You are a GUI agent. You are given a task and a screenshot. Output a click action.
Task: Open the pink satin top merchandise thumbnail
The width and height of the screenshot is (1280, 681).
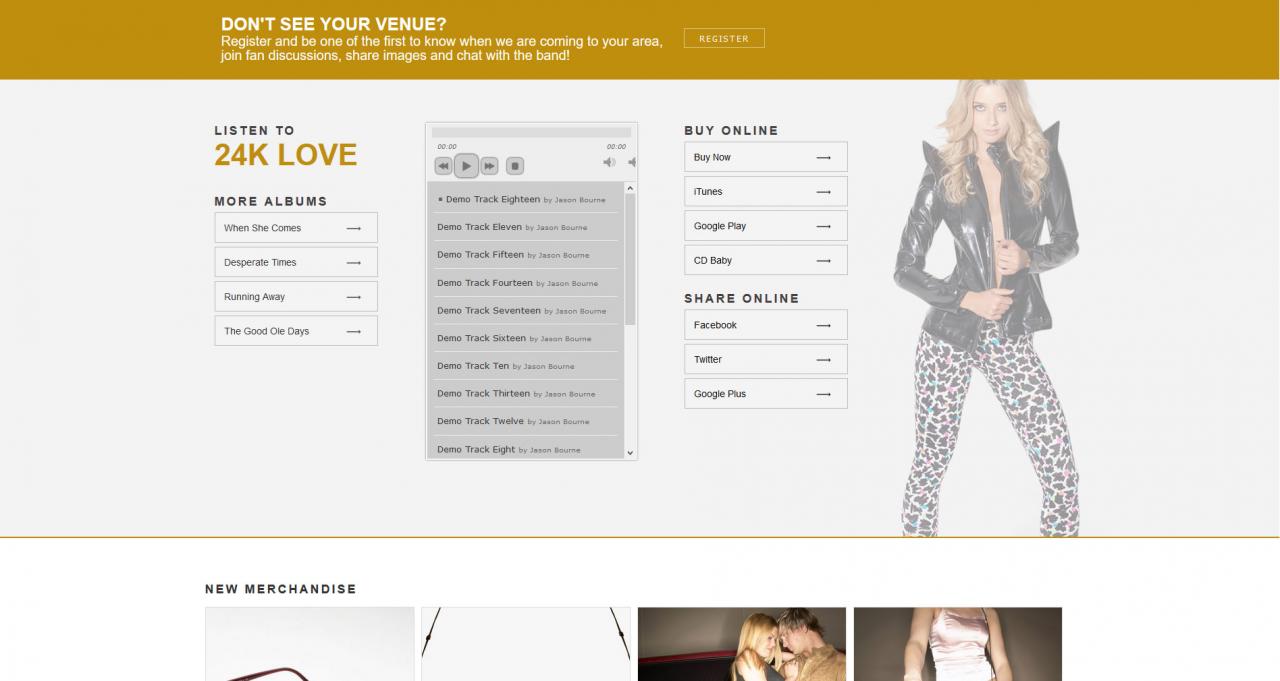tap(958, 644)
